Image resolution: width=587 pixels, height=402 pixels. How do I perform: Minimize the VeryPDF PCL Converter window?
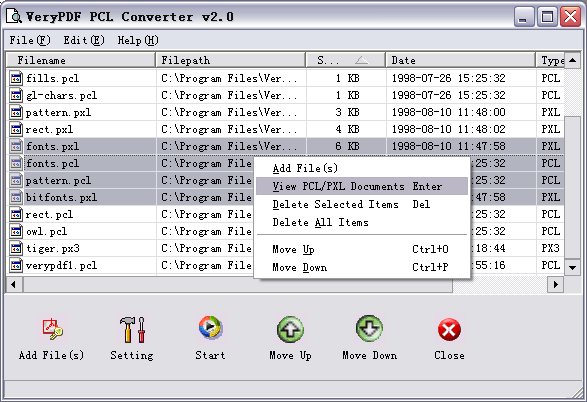(523, 16)
